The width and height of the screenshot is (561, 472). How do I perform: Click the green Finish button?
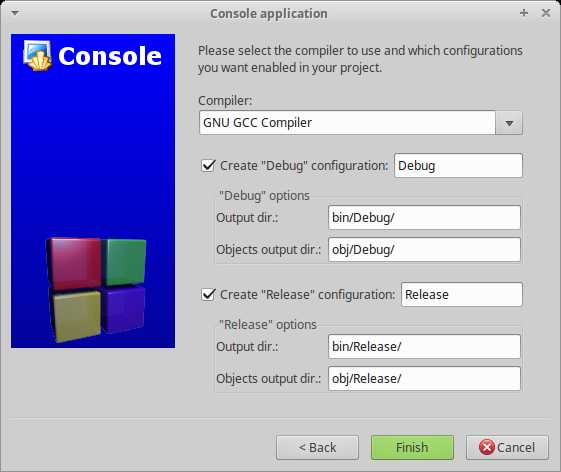pos(412,447)
